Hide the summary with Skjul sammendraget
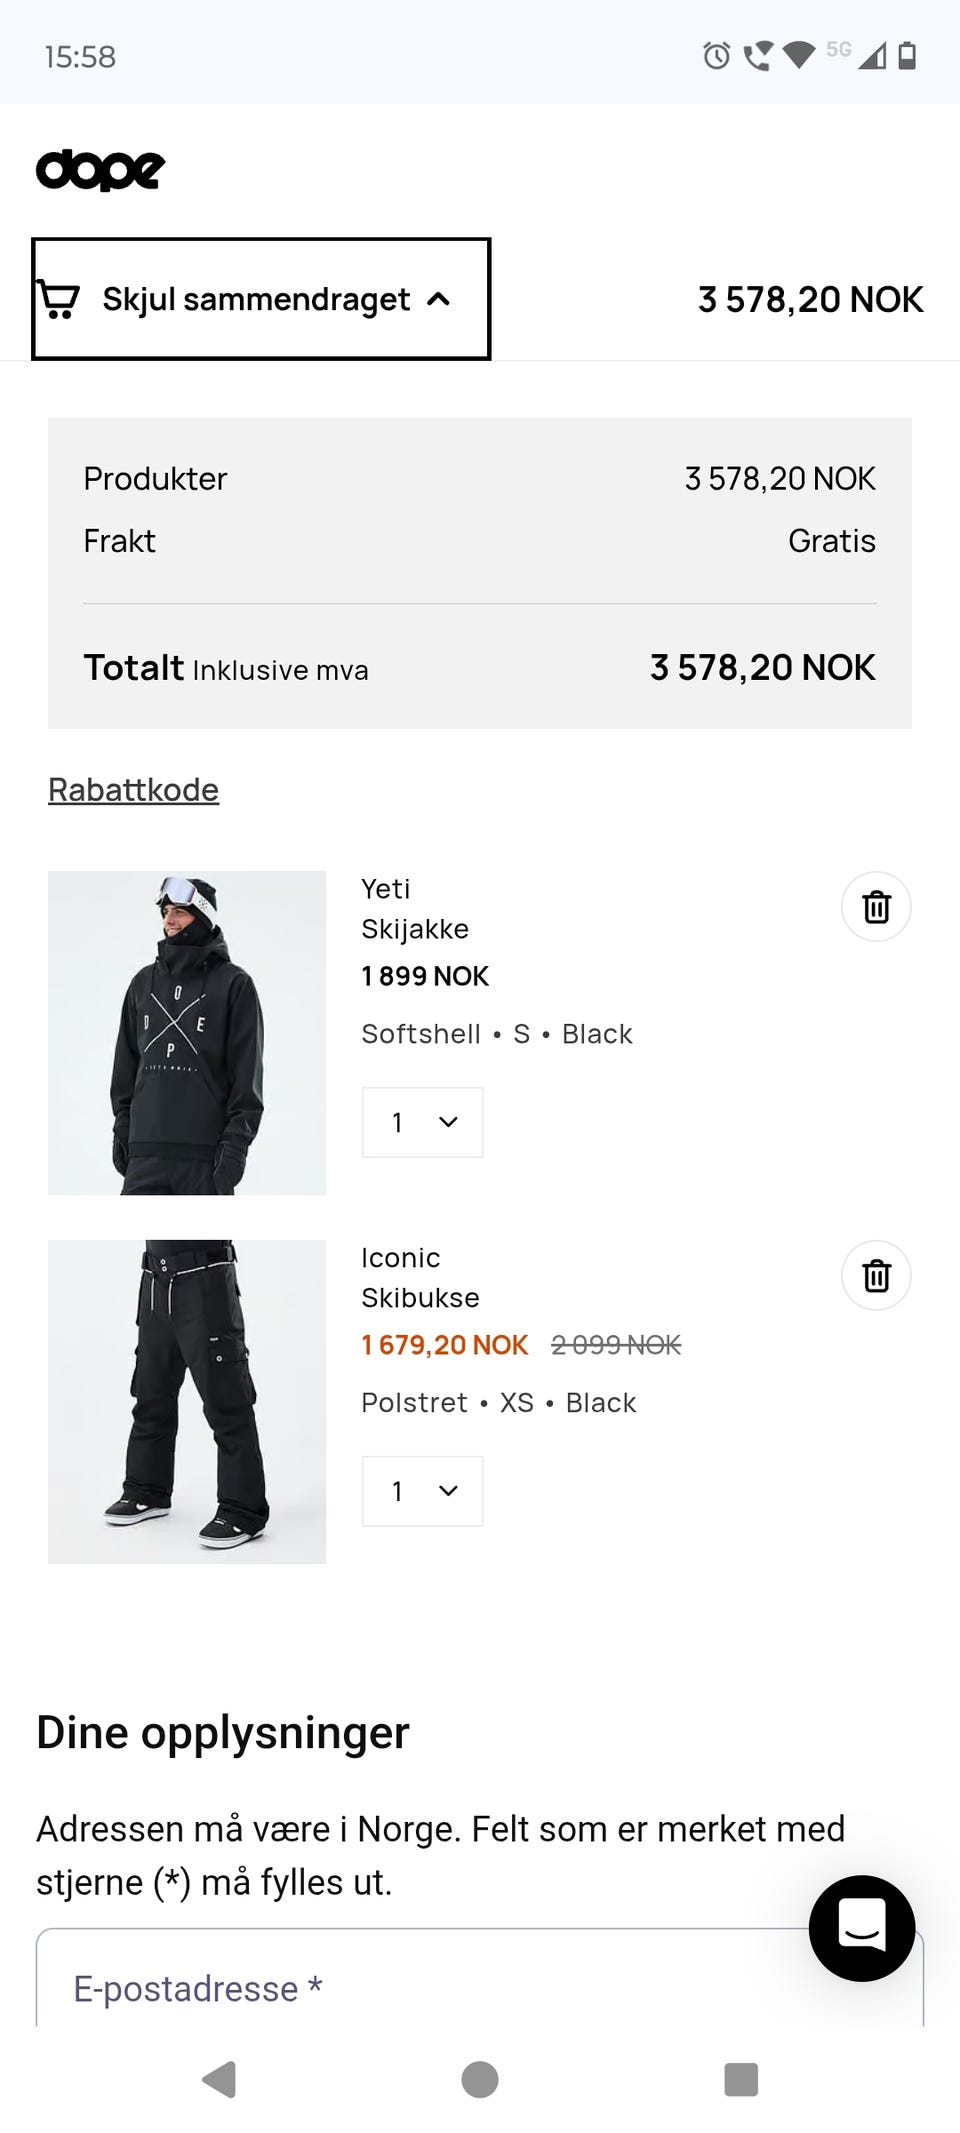The height and width of the screenshot is (2133, 960). (x=255, y=298)
